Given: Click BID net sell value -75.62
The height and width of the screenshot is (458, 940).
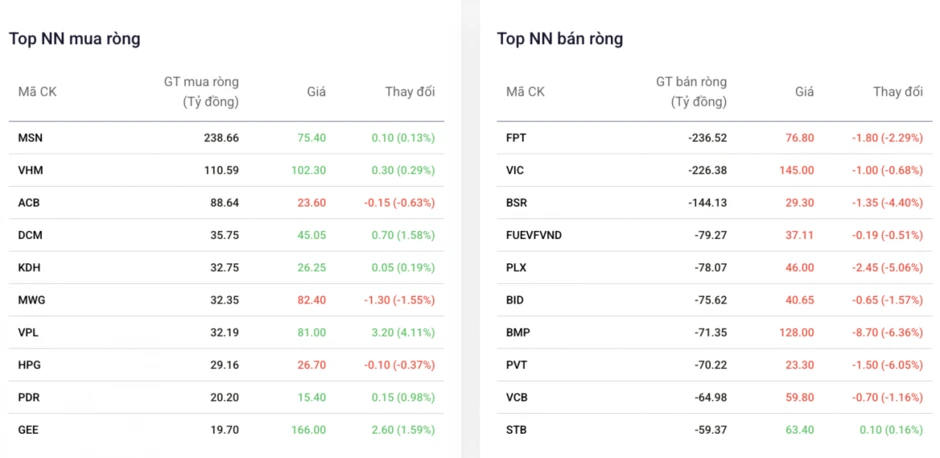Looking at the screenshot, I should click(x=710, y=300).
